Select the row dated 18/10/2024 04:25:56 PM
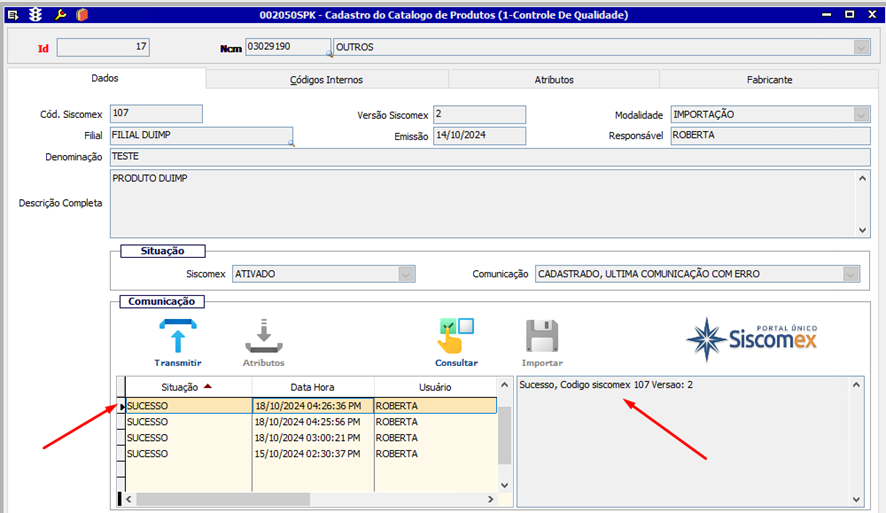 pos(311,422)
